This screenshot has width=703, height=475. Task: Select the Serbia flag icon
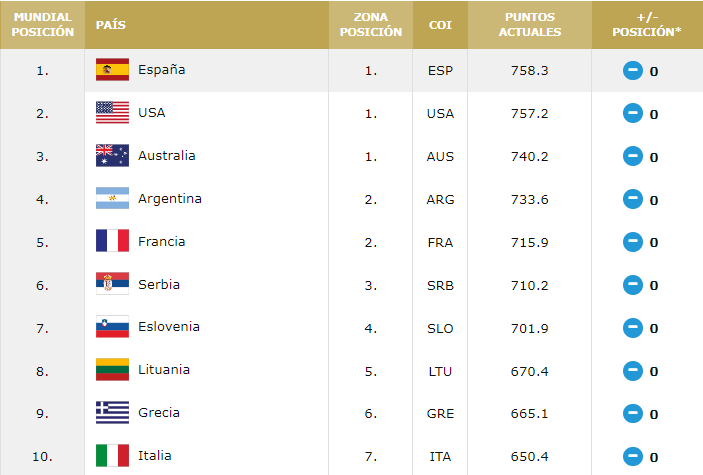tap(112, 284)
